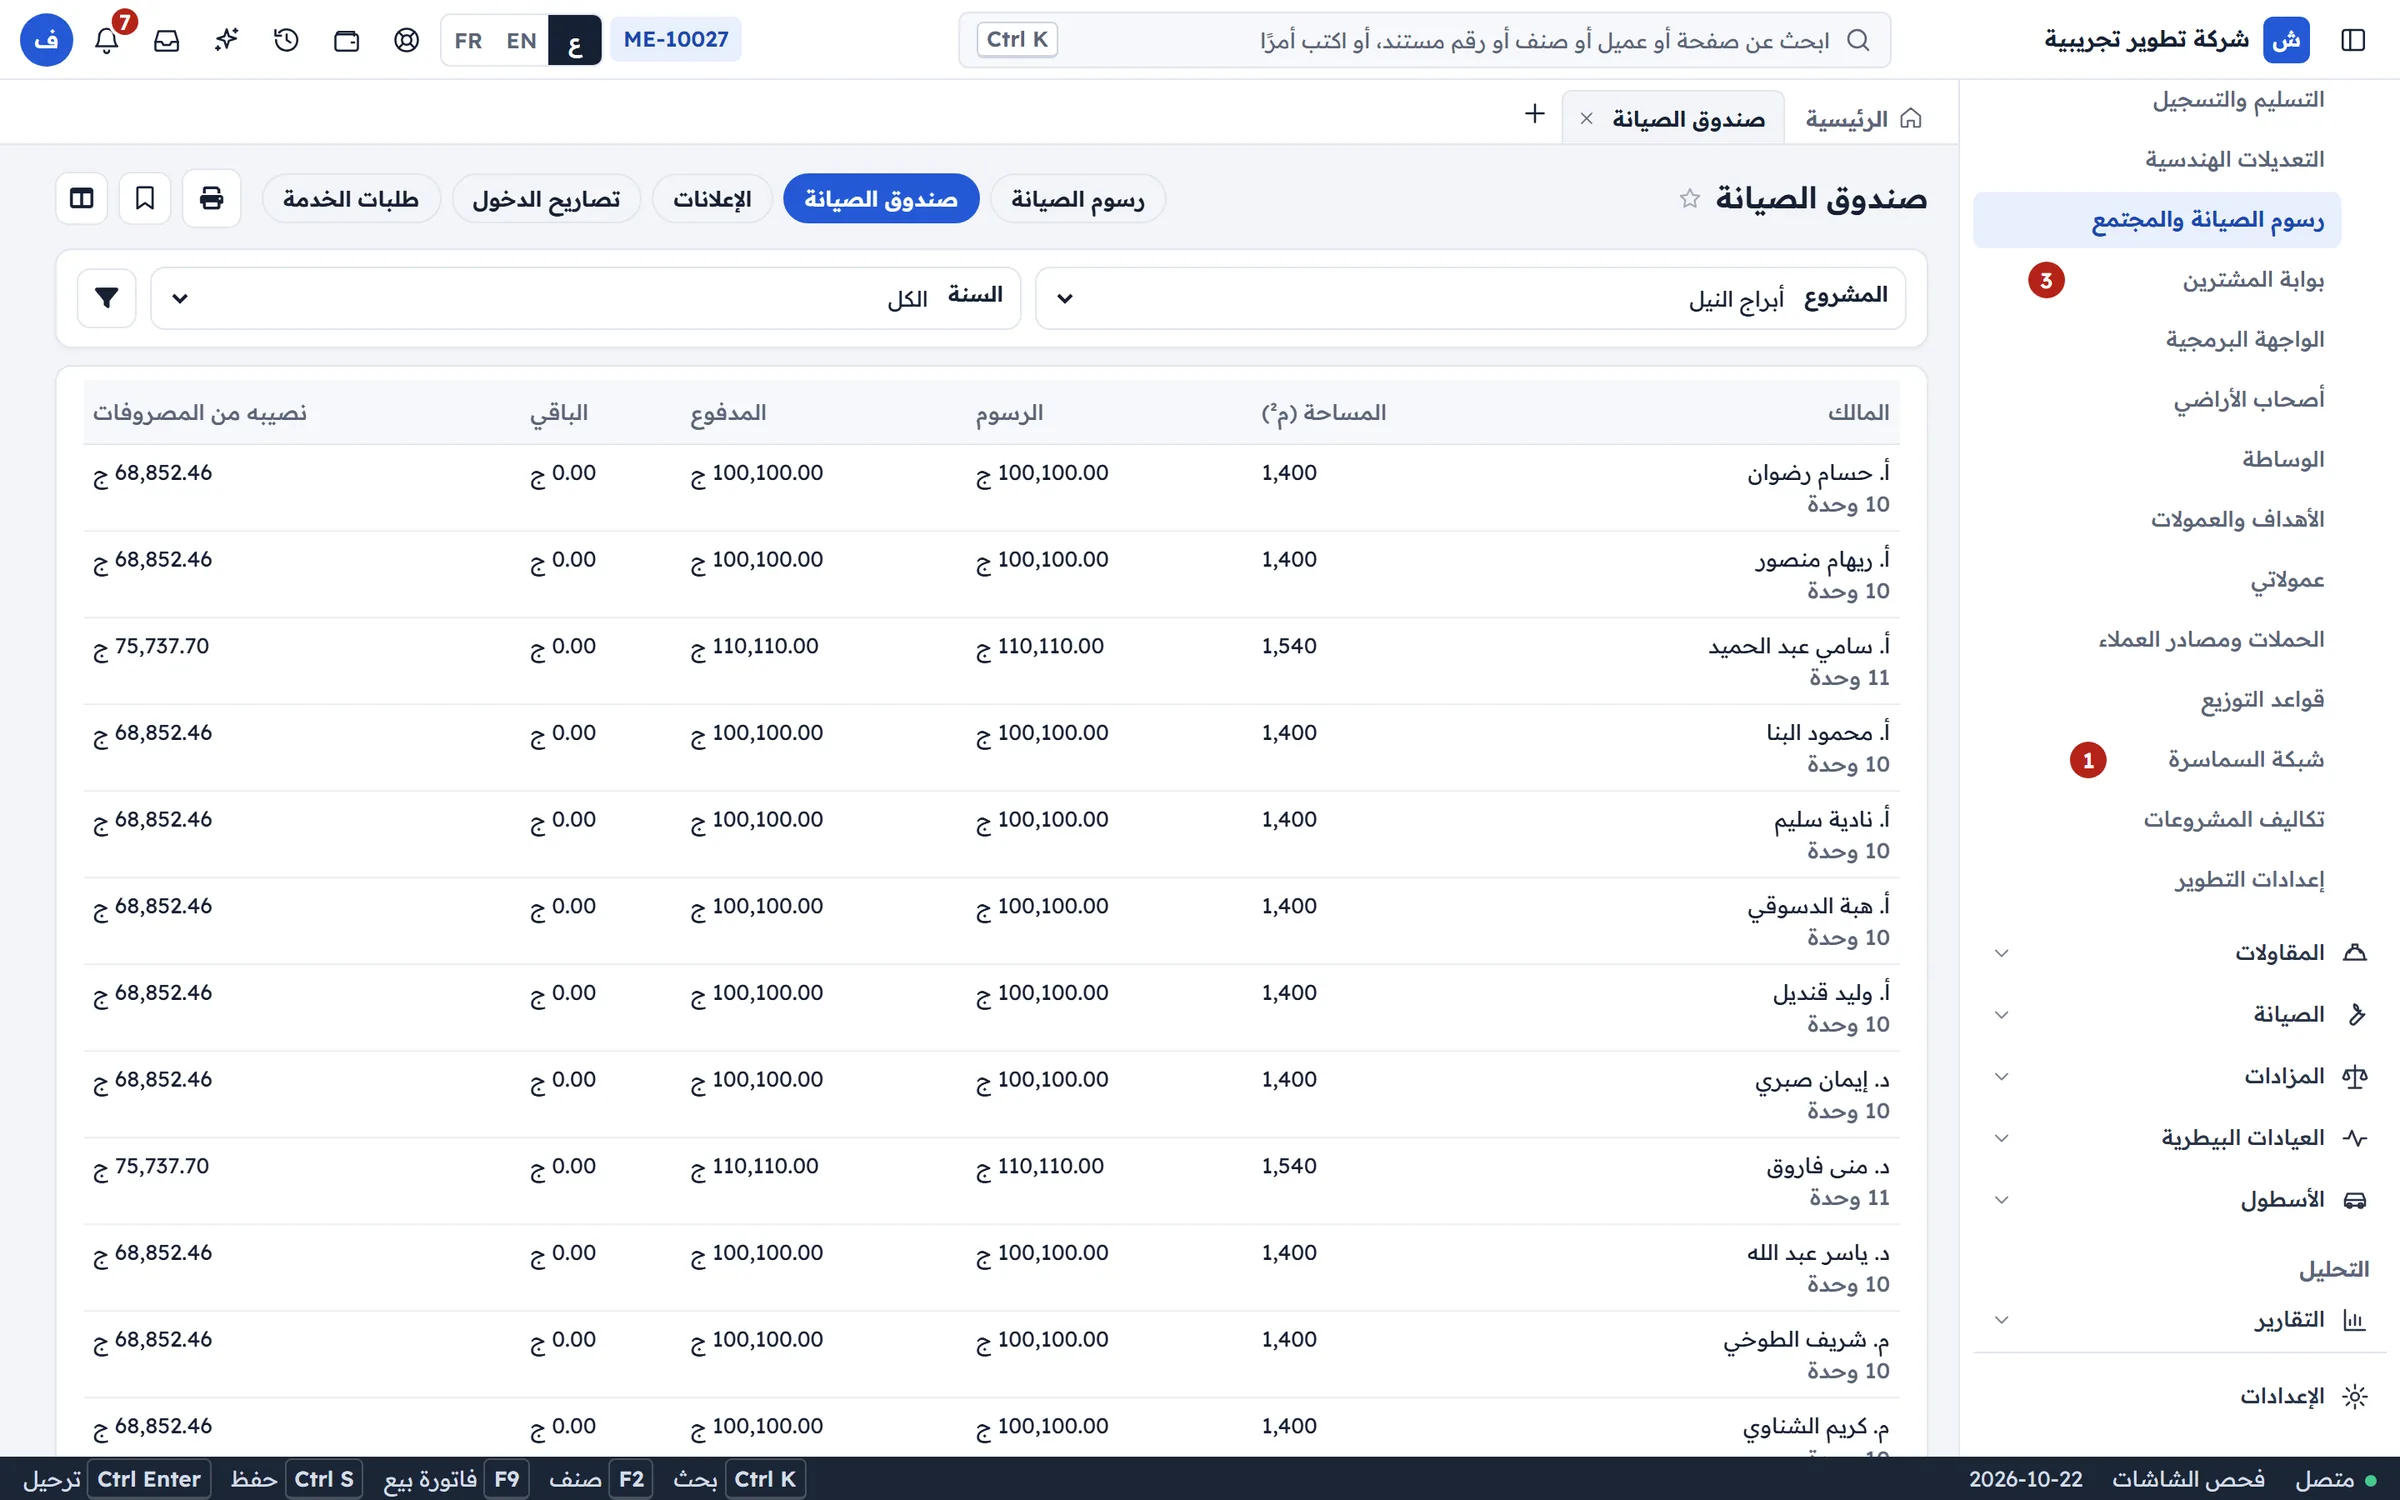Open the inbox tray icon
2400x1500 pixels.
[167, 40]
